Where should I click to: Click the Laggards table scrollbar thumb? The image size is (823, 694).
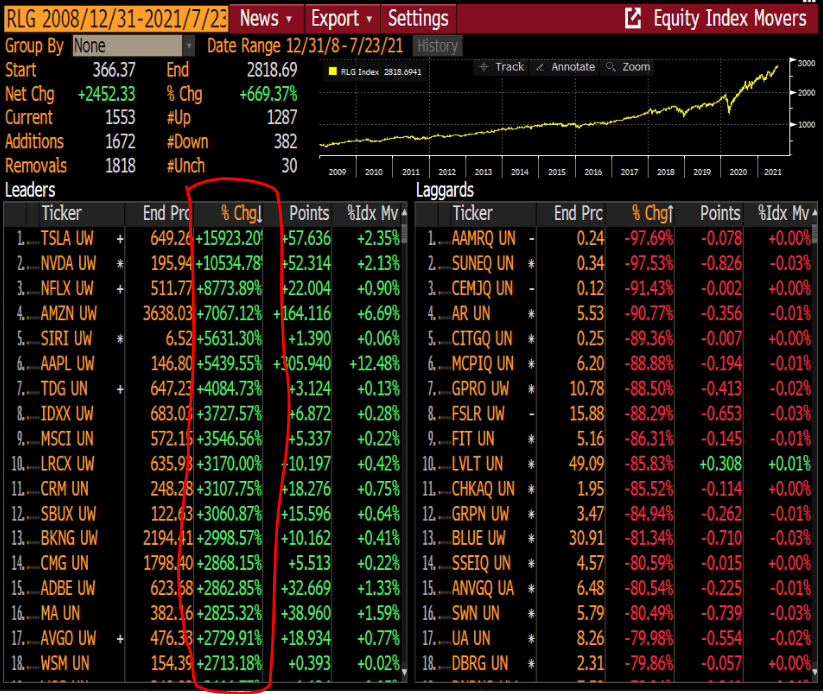(x=814, y=234)
